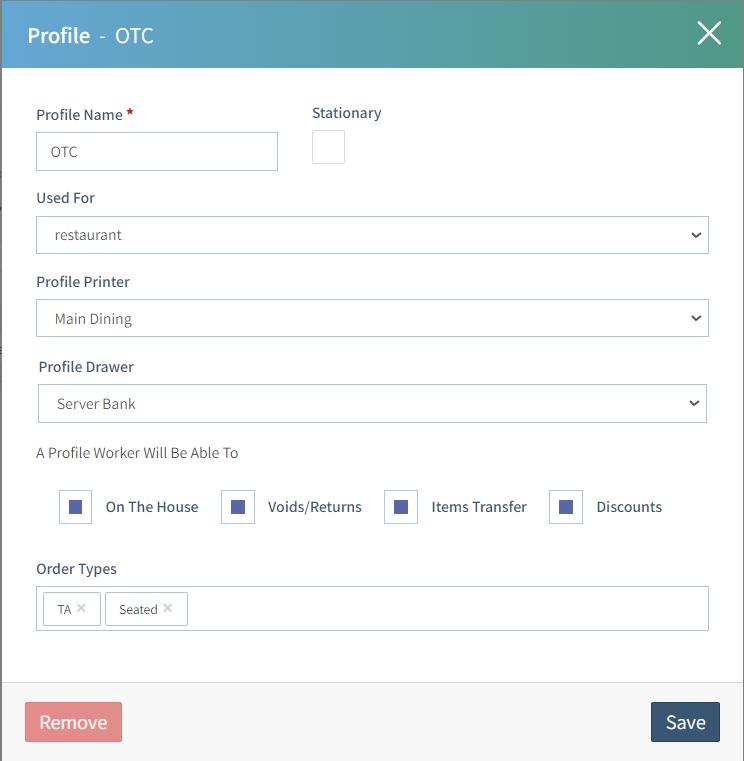Click the red Remove button

point(73,722)
